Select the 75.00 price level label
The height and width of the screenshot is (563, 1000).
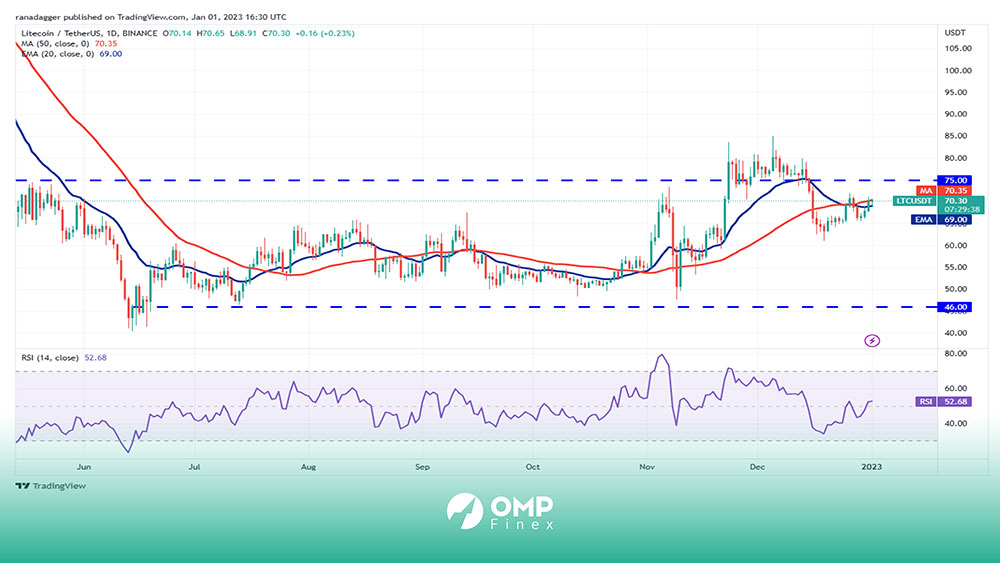click(x=955, y=180)
